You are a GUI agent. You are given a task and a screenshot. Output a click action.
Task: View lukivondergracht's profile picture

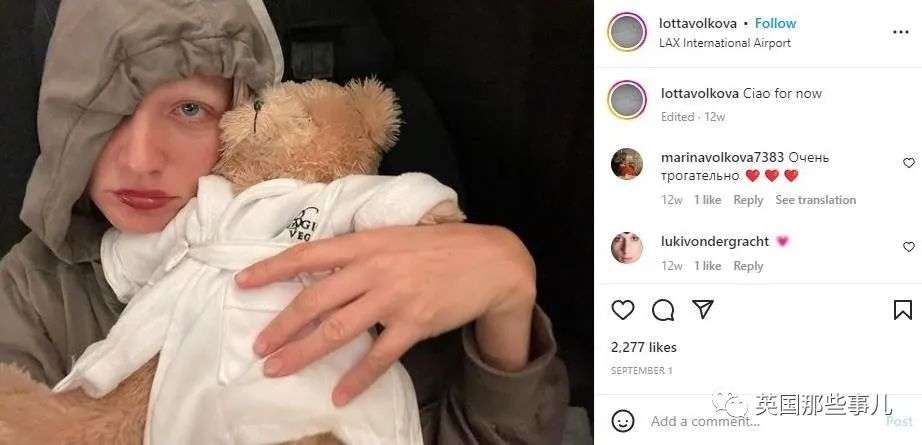pos(627,247)
